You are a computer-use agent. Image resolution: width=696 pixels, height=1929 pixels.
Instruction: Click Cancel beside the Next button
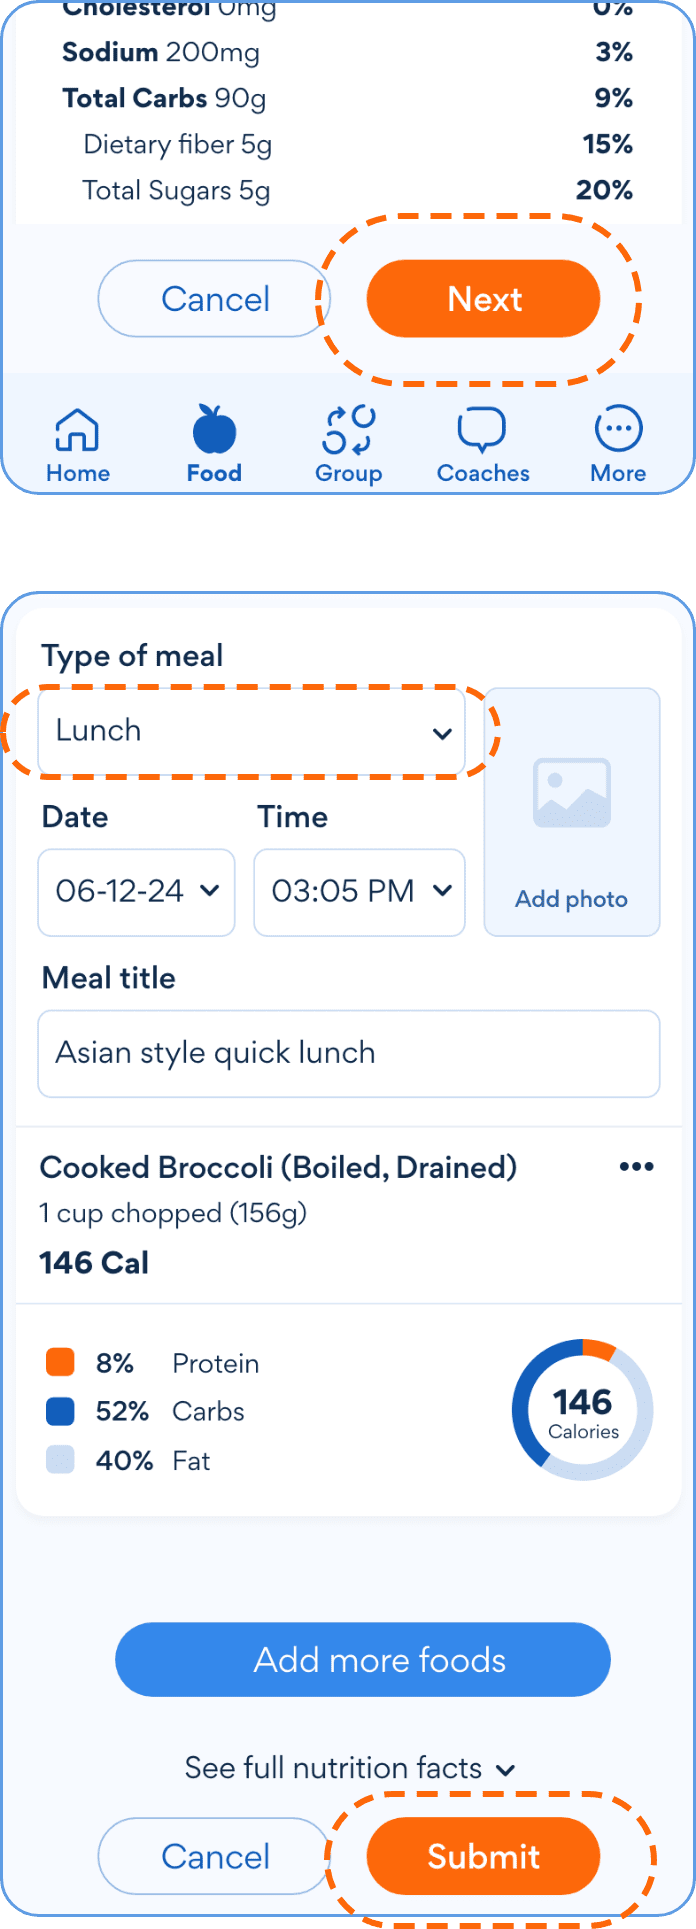(214, 299)
